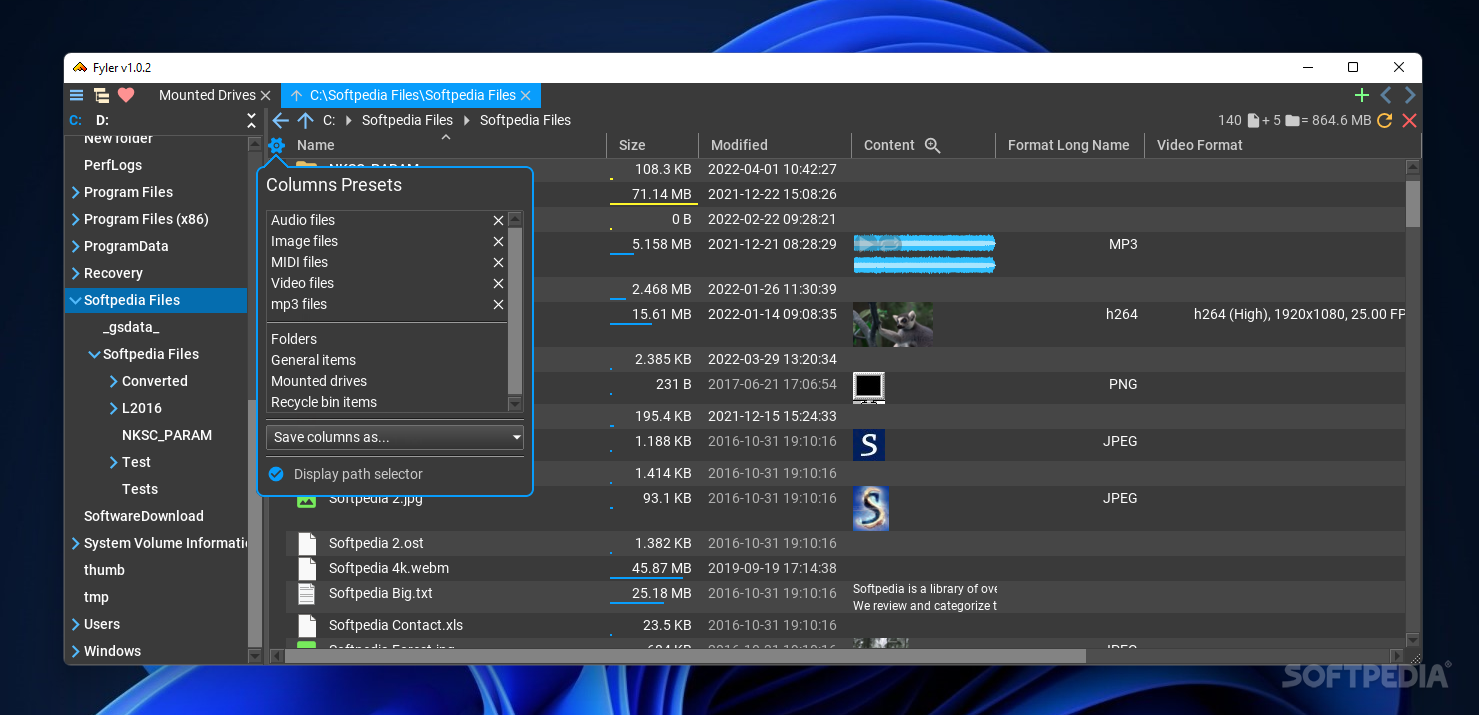
Task: Expand the L2016 subfolder
Action: coord(114,408)
